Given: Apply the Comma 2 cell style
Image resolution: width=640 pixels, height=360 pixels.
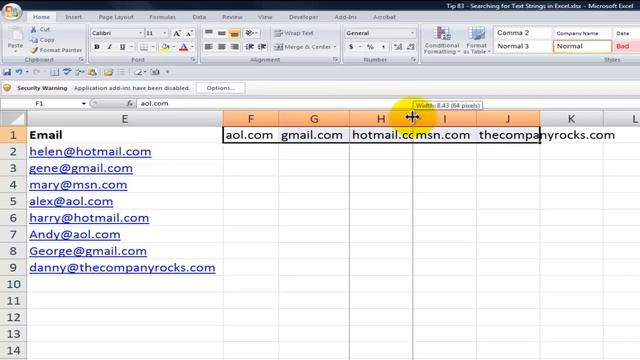Looking at the screenshot, I should pos(523,33).
